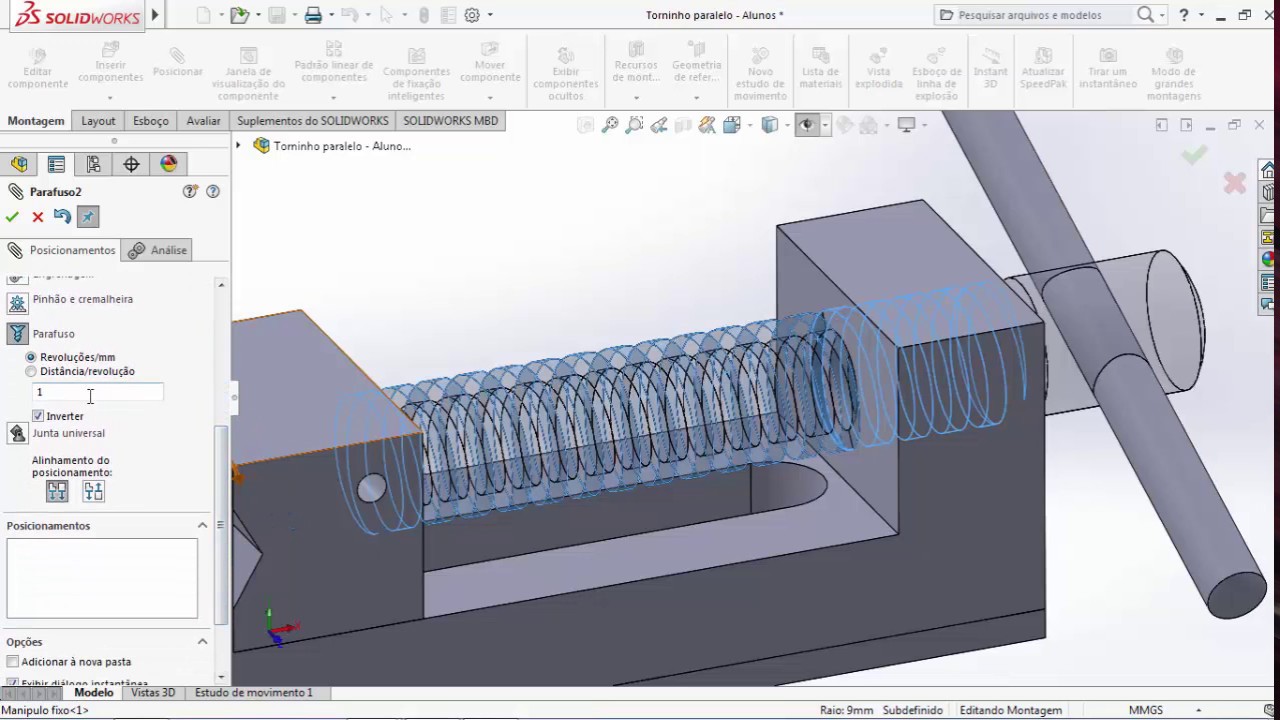Switch to the Montagem tab
This screenshot has width=1280, height=720.
pos(36,121)
